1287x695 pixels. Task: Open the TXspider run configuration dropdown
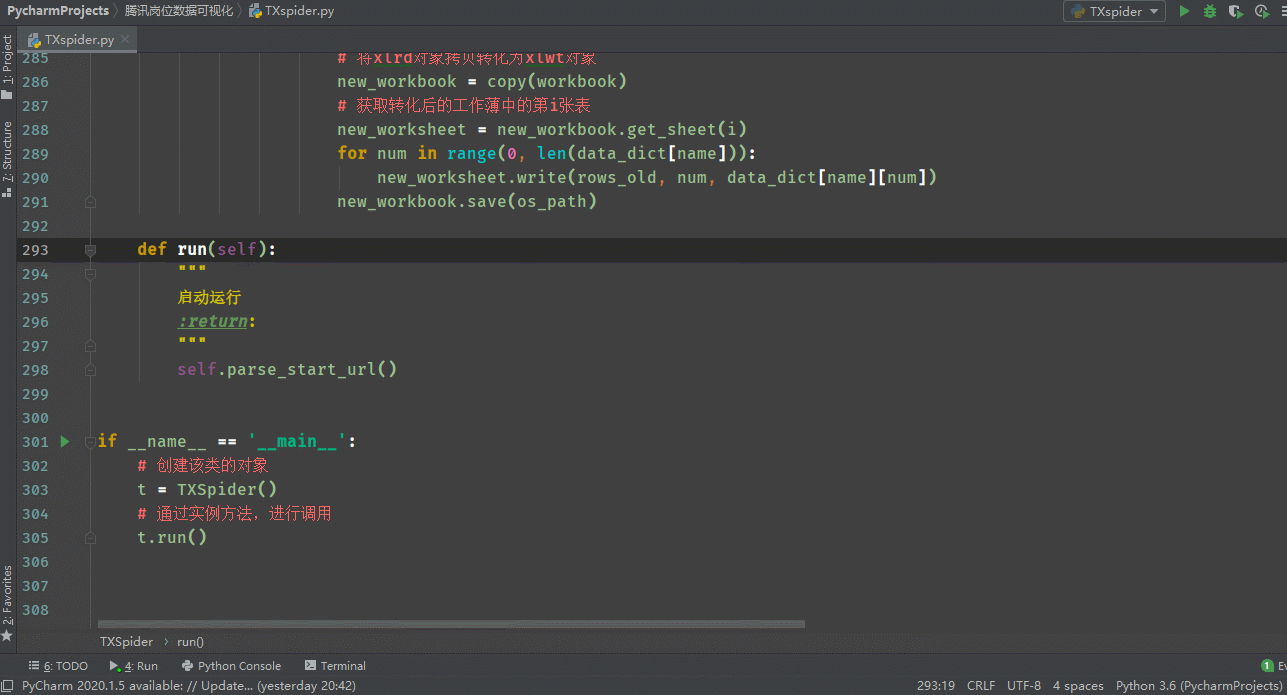pos(1115,11)
